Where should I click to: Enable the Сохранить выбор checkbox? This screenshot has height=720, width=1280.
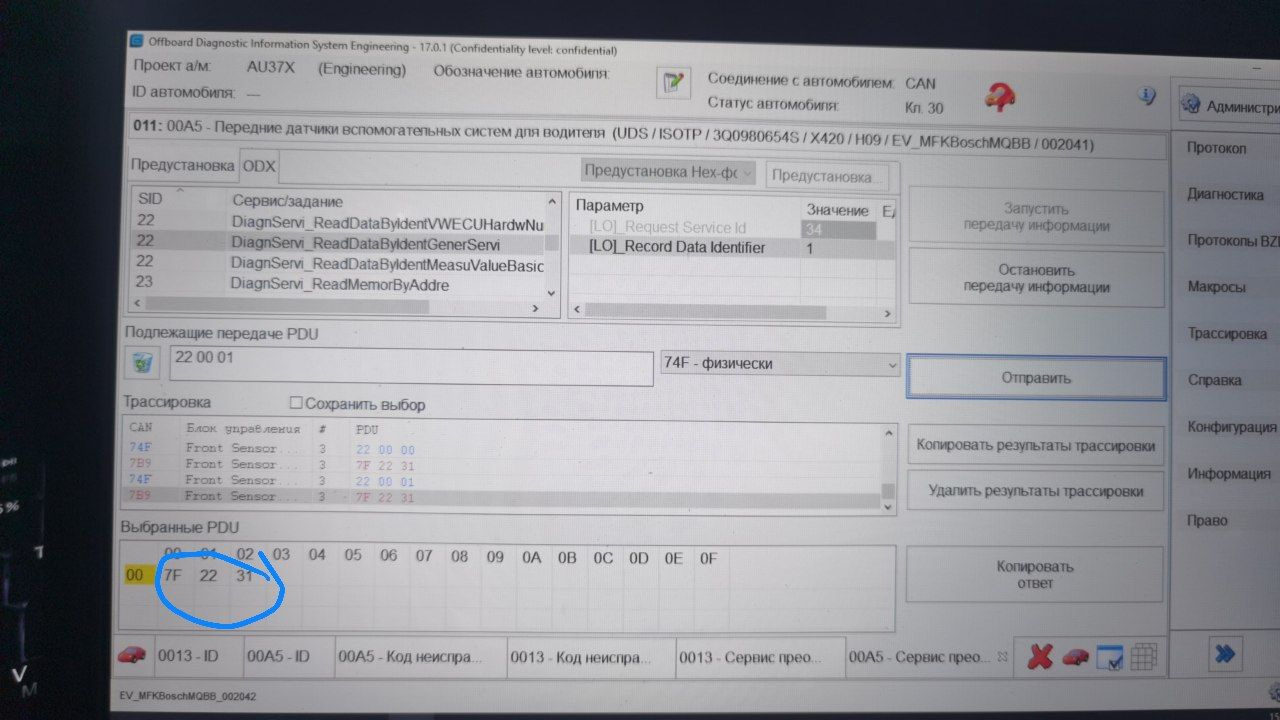click(294, 404)
